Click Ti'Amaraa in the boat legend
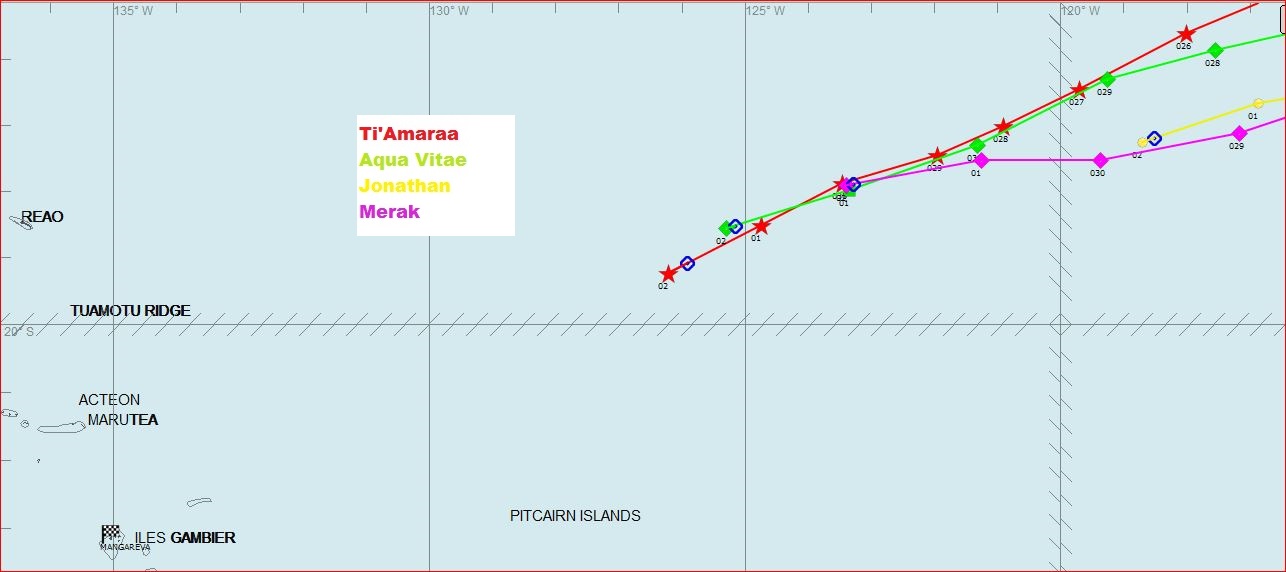The image size is (1286, 572). point(408,134)
